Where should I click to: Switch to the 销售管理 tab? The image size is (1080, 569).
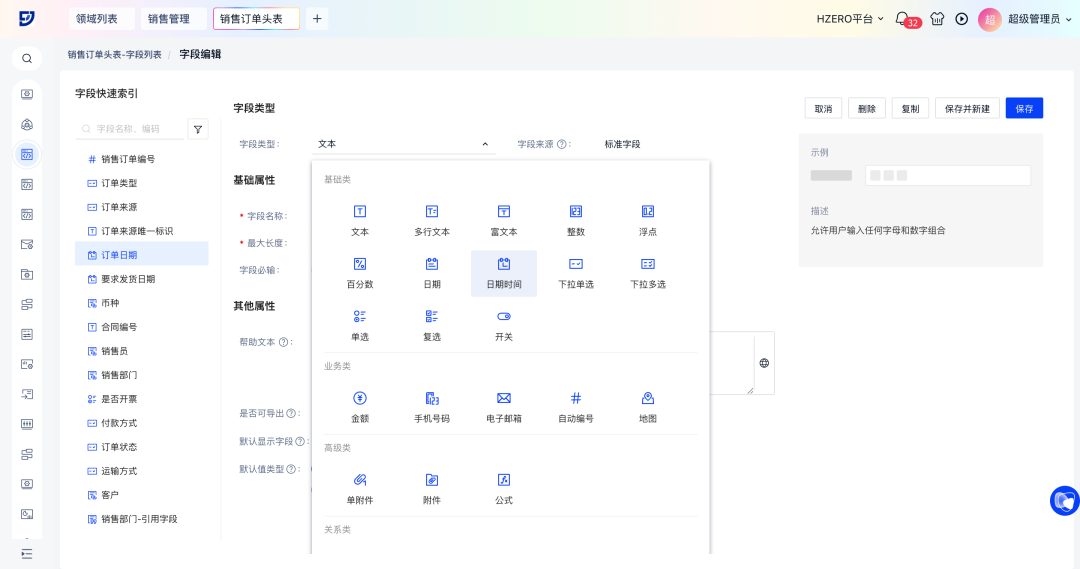172,18
